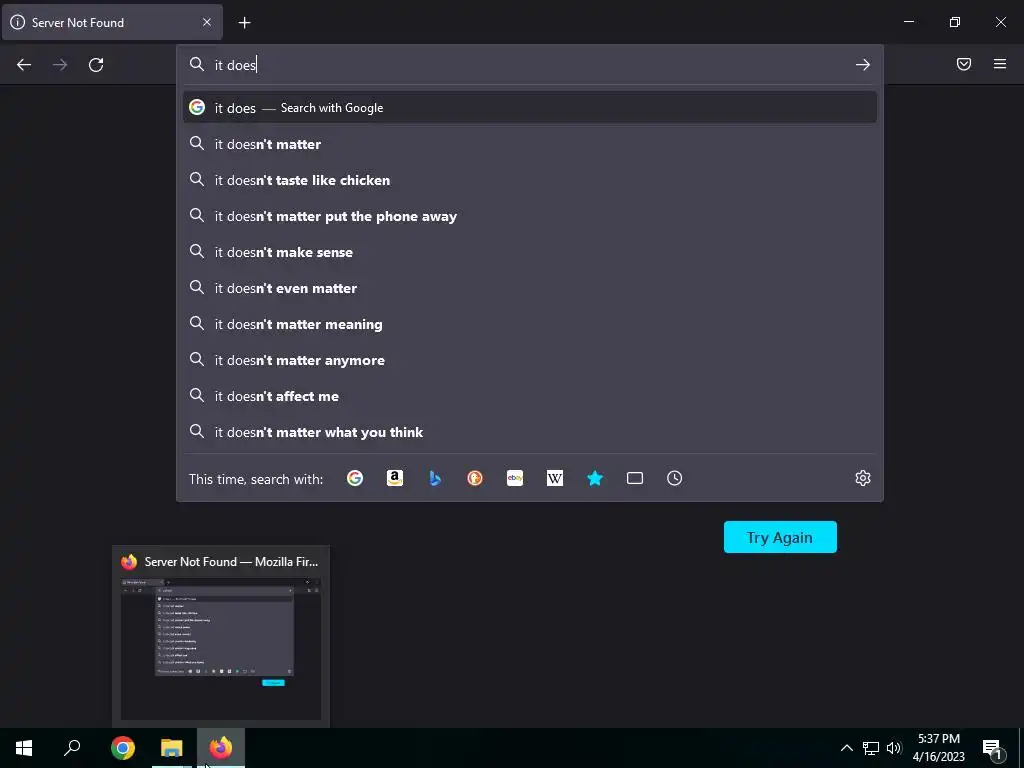Open File Explorer from taskbar
1024x768 pixels.
point(172,748)
